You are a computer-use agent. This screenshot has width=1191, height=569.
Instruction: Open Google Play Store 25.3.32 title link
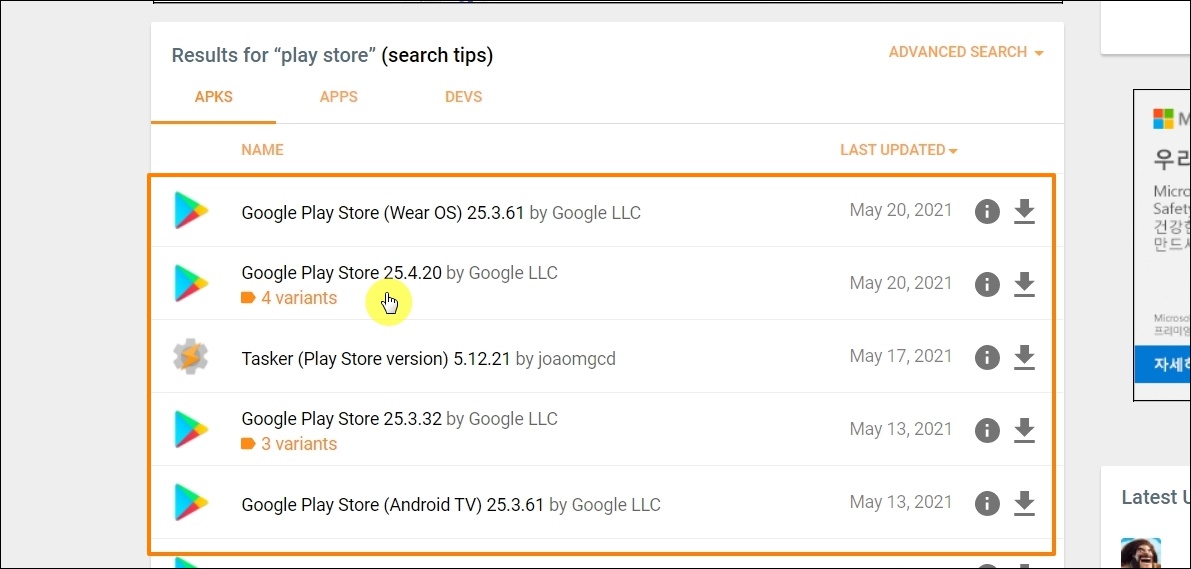[341, 419]
